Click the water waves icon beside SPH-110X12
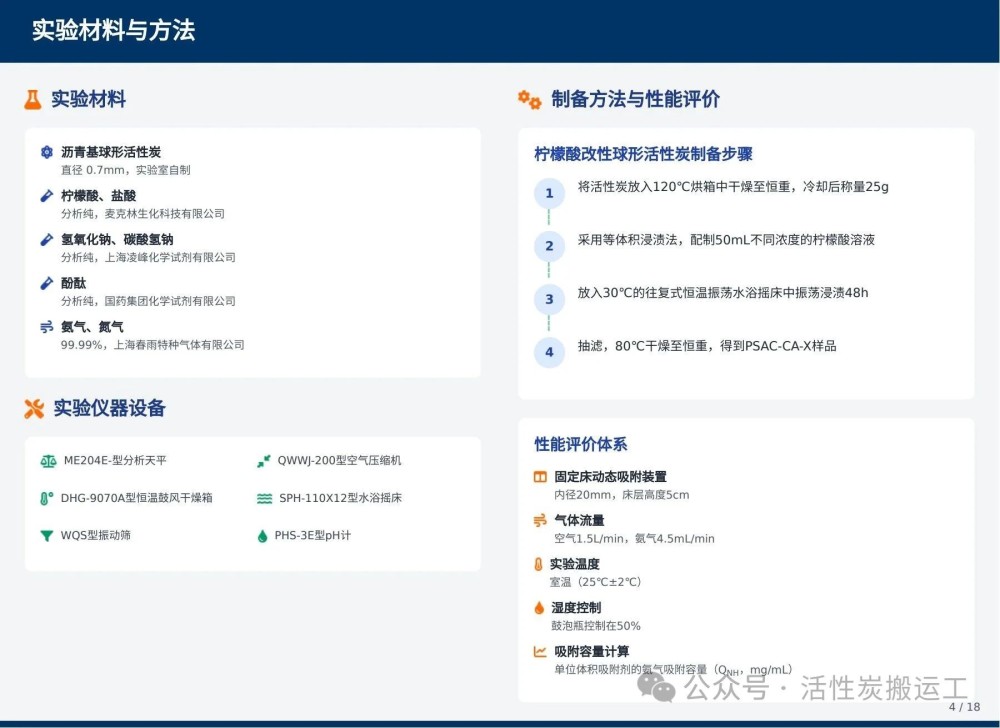 (x=264, y=498)
